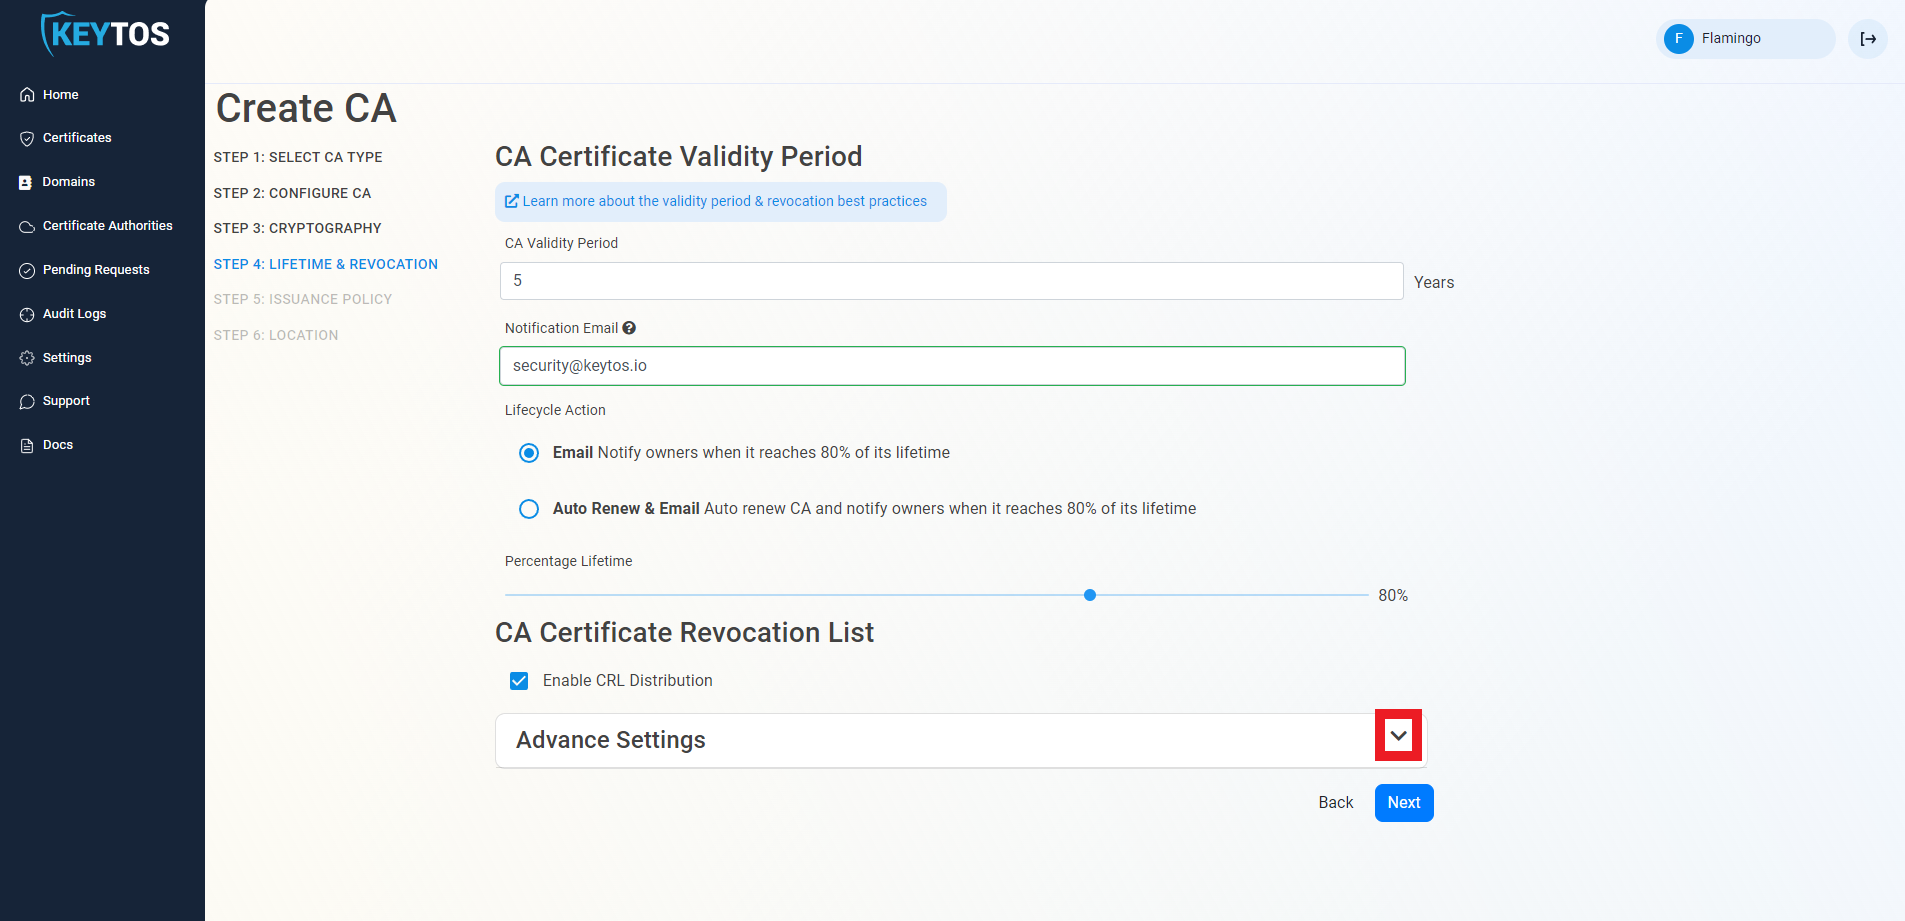This screenshot has width=1905, height=921.
Task: Go to Step 1: Select CA Type
Action: pos(298,157)
